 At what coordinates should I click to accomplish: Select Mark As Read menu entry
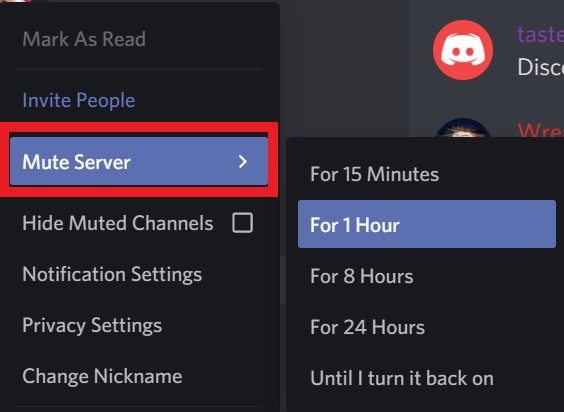(x=139, y=39)
